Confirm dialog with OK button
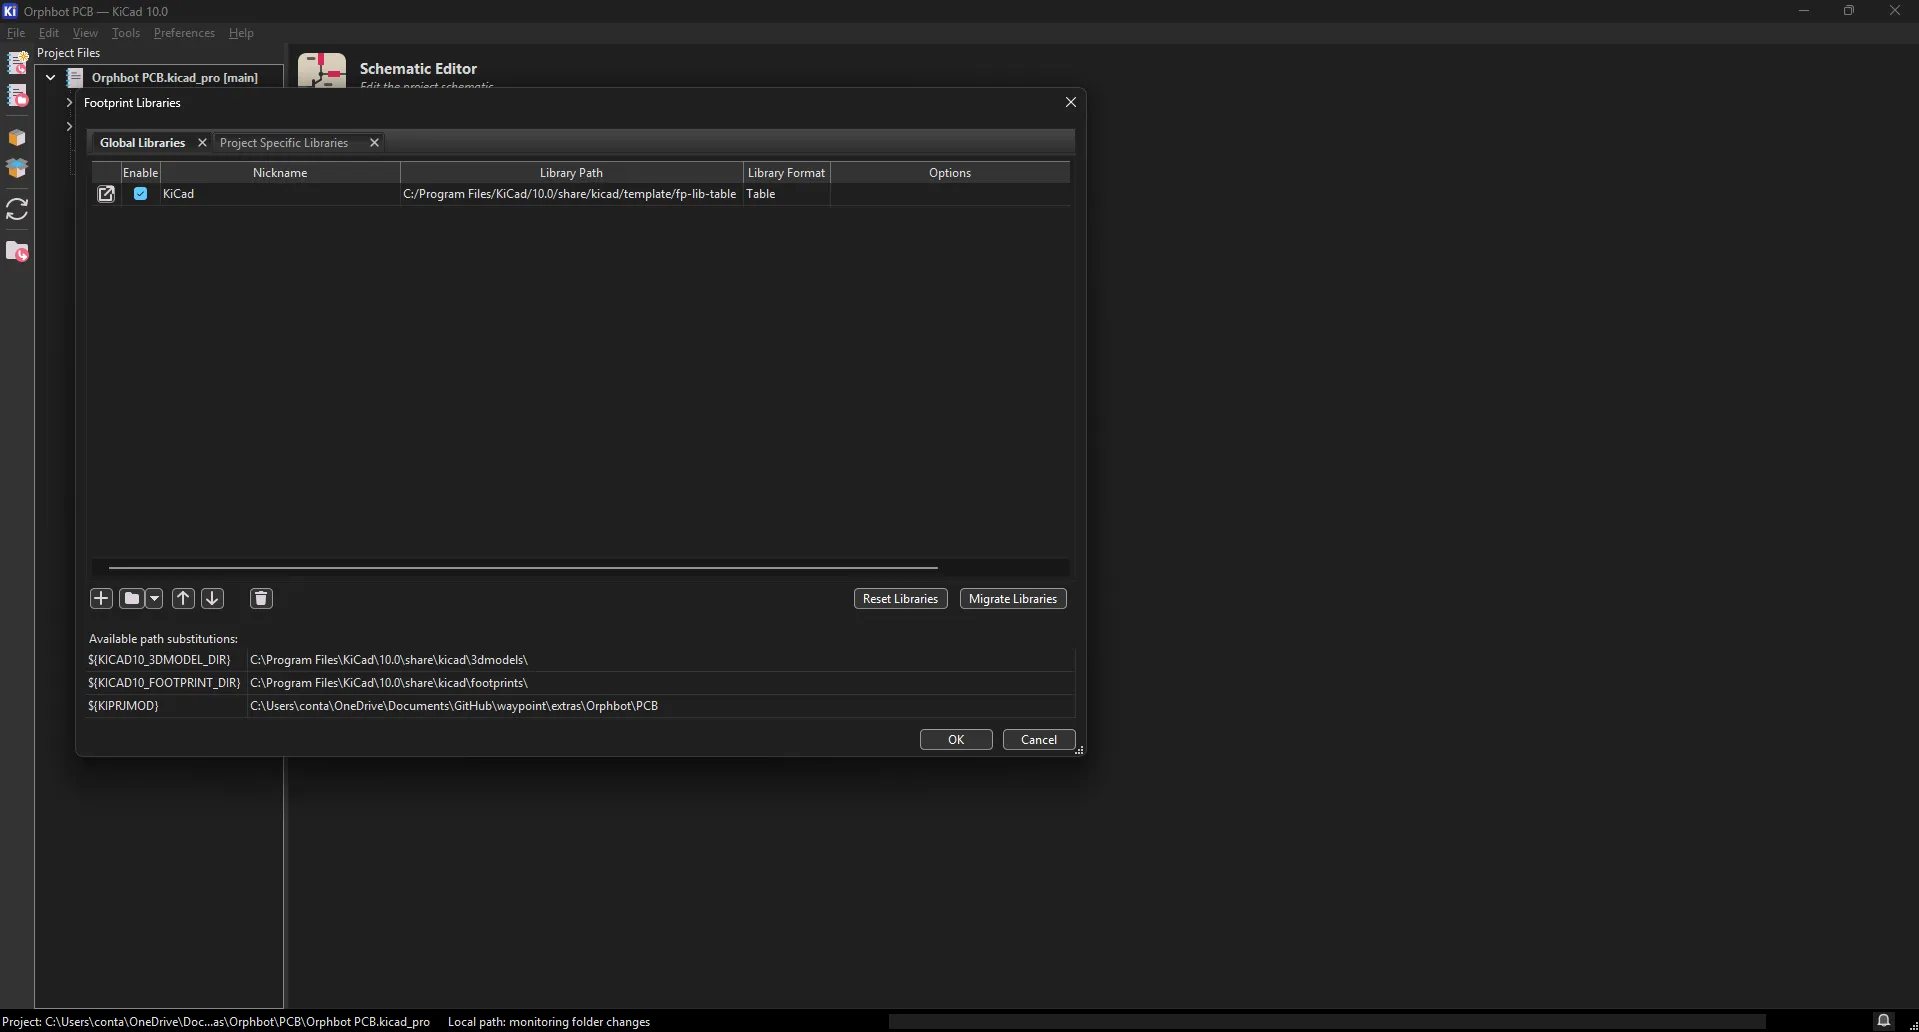 click(956, 739)
